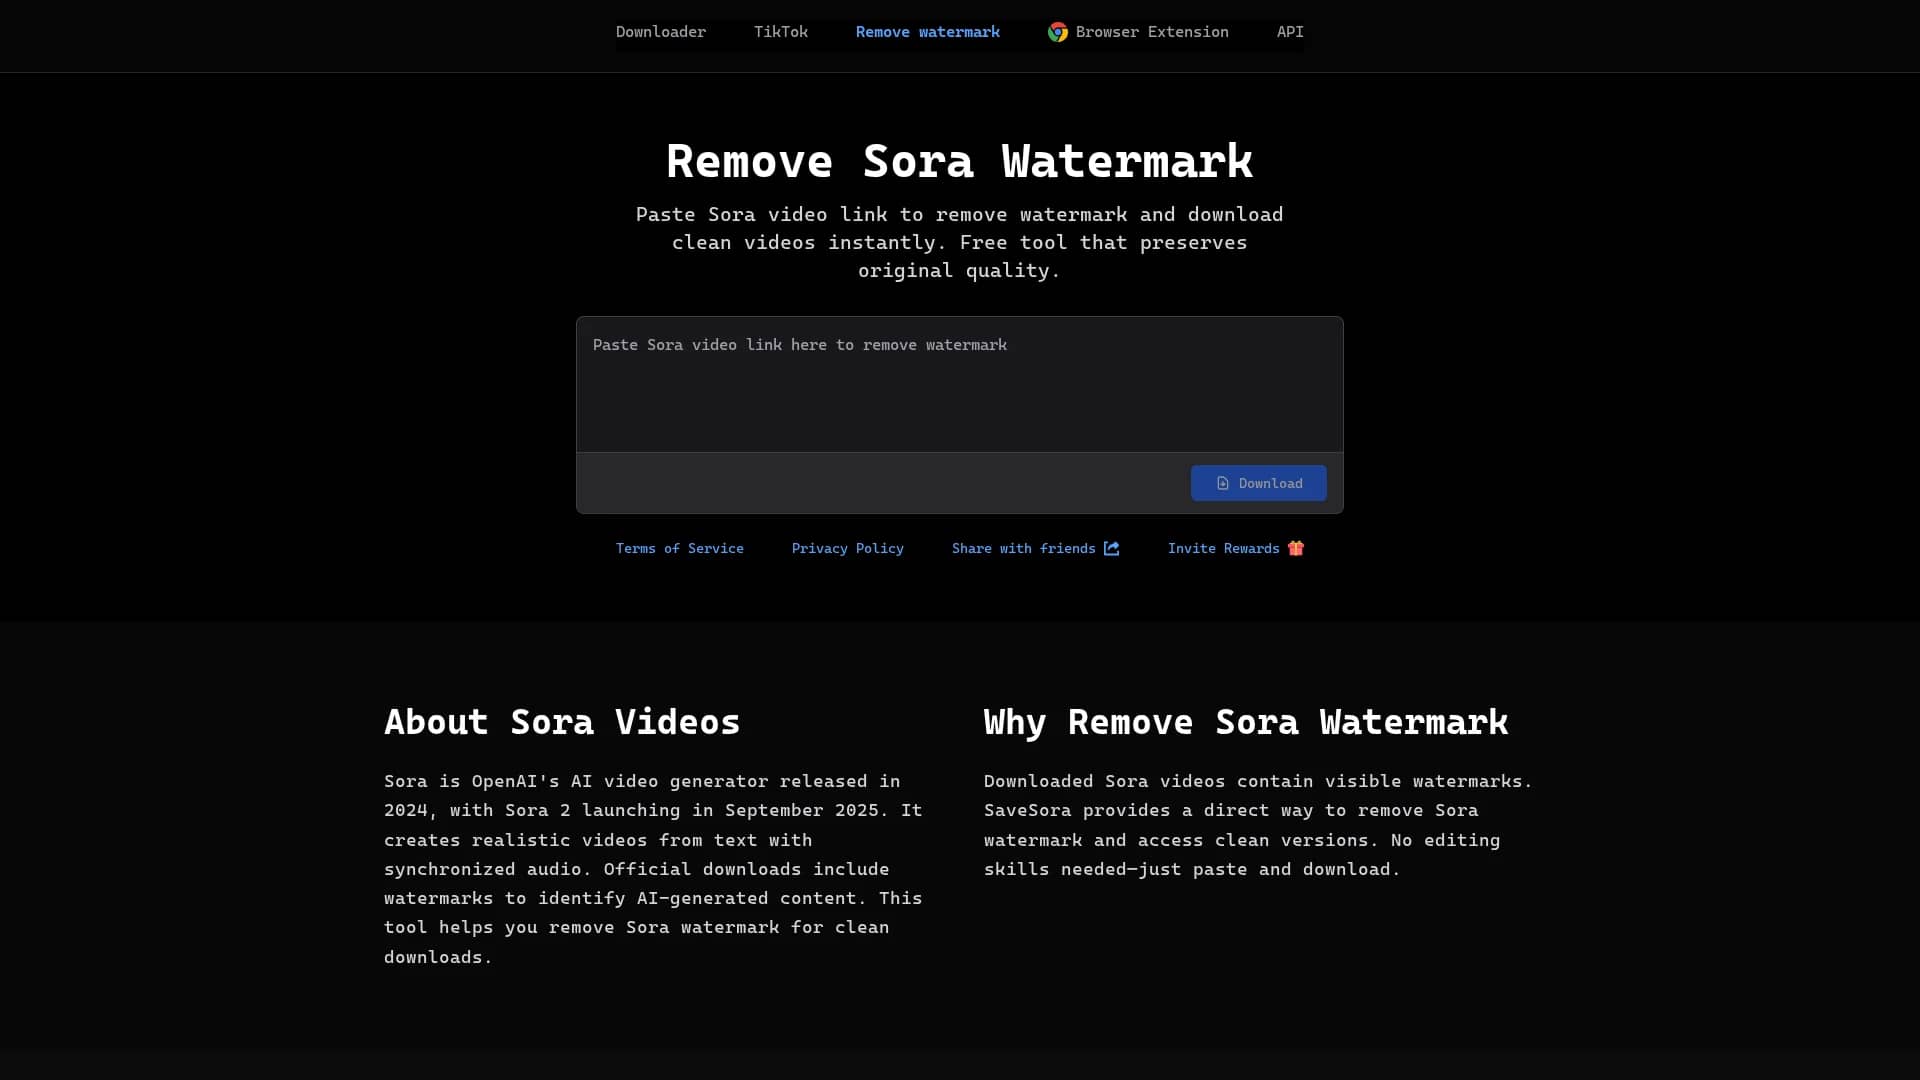Image resolution: width=1920 pixels, height=1080 pixels.
Task: Click the paragraph starting 'Sora is OpenAI's'
Action: pyautogui.click(x=653, y=869)
